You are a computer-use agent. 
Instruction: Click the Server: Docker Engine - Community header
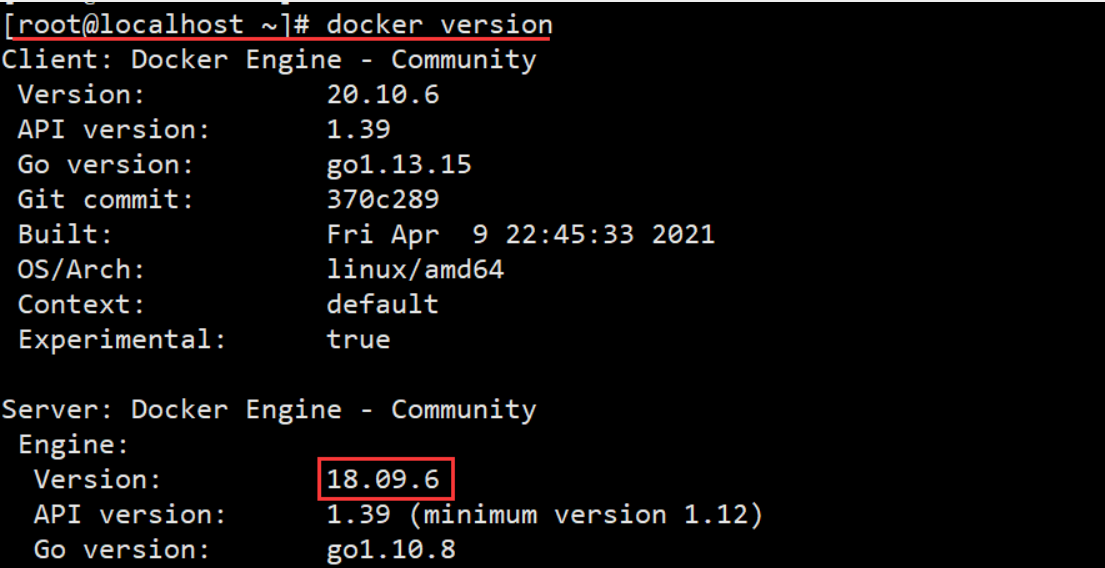pos(268,409)
